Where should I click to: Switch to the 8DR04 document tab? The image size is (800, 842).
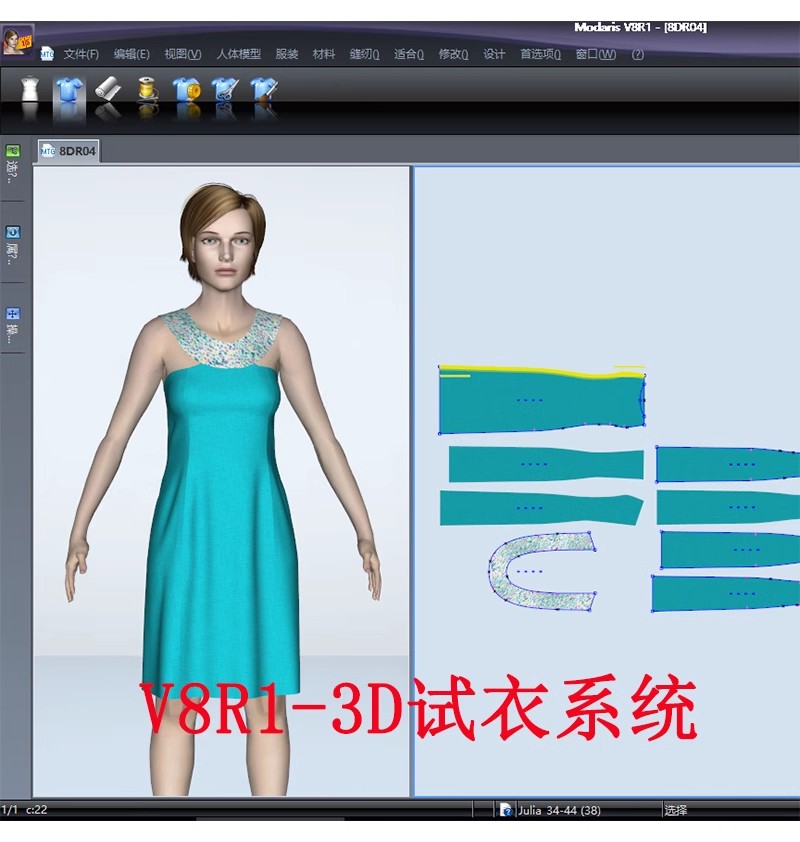[x=68, y=151]
